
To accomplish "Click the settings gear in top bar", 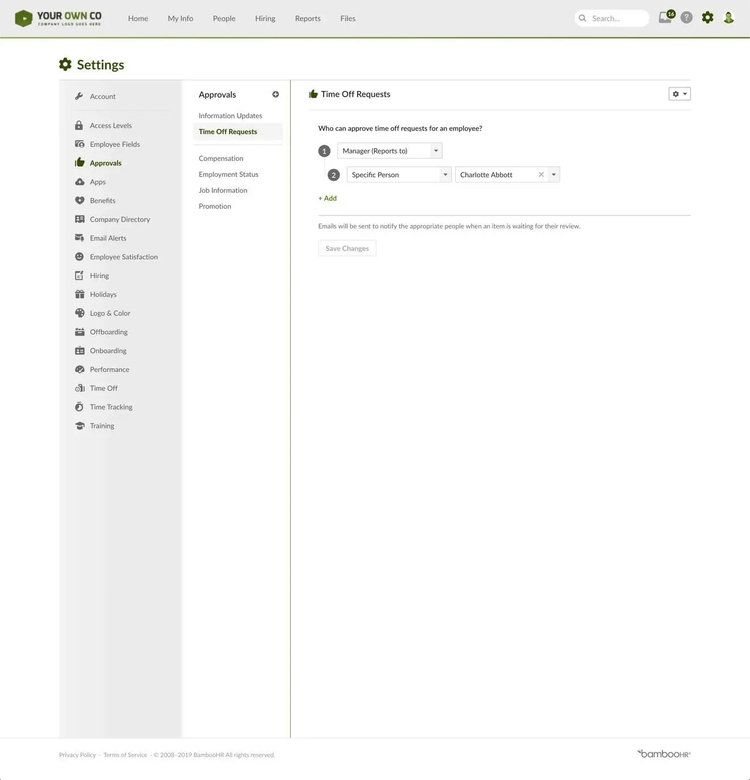I will point(707,18).
